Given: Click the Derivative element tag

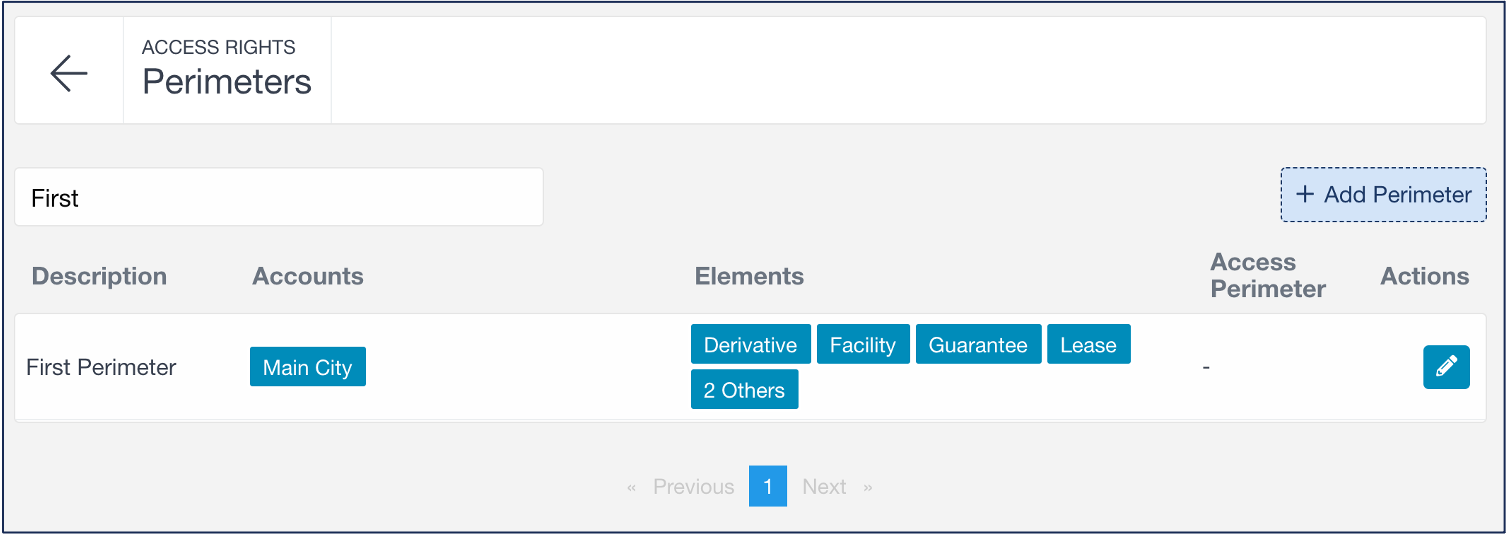Looking at the screenshot, I should click(x=750, y=345).
